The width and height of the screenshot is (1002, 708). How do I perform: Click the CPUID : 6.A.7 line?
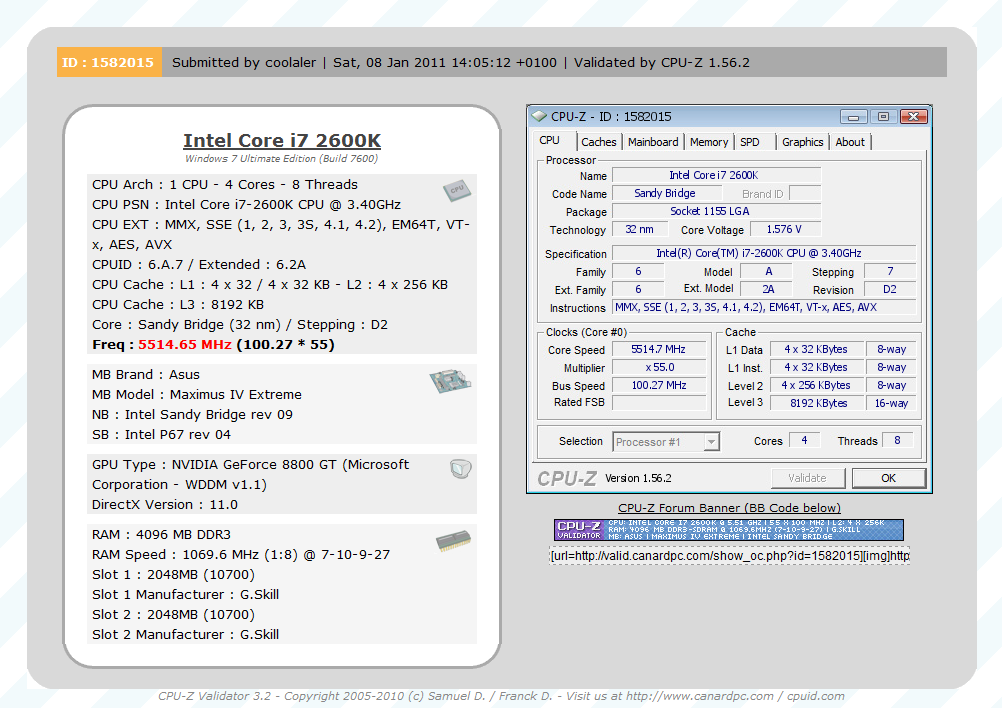coord(199,265)
